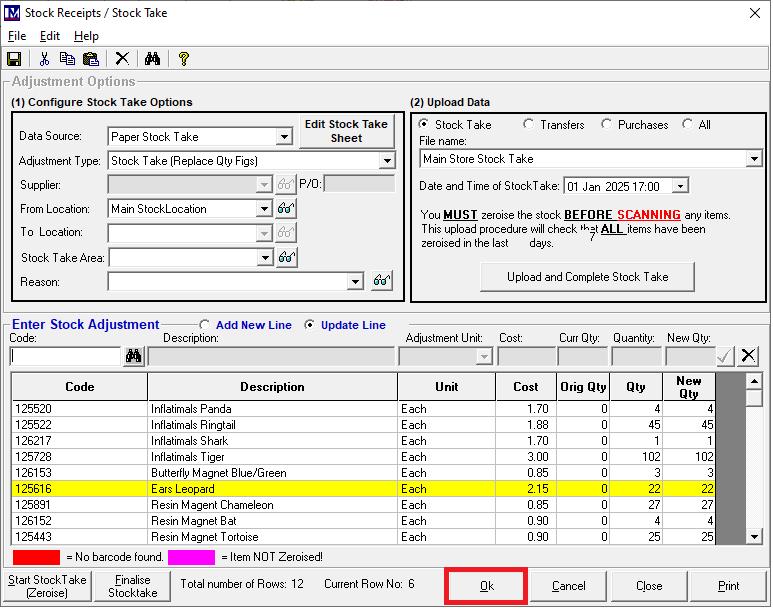Open the File menu
This screenshot has height=609, width=773.
pyautogui.click(x=17, y=36)
